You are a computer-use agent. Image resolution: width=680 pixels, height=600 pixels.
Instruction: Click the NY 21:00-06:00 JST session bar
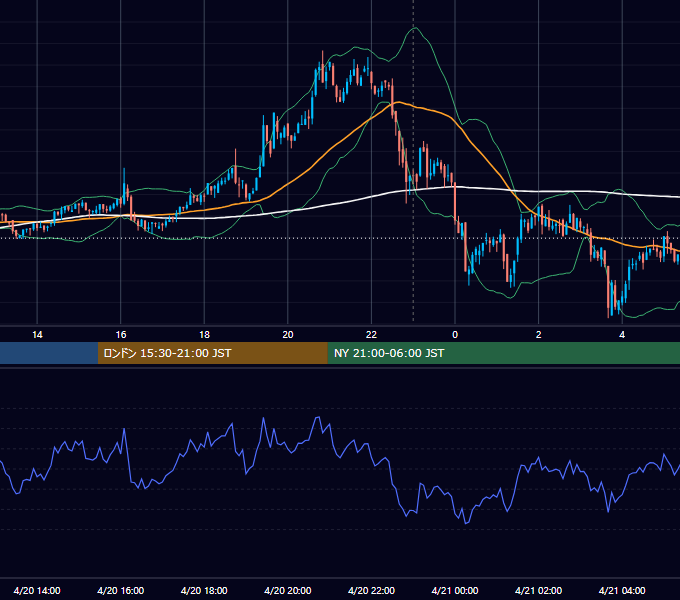503,353
